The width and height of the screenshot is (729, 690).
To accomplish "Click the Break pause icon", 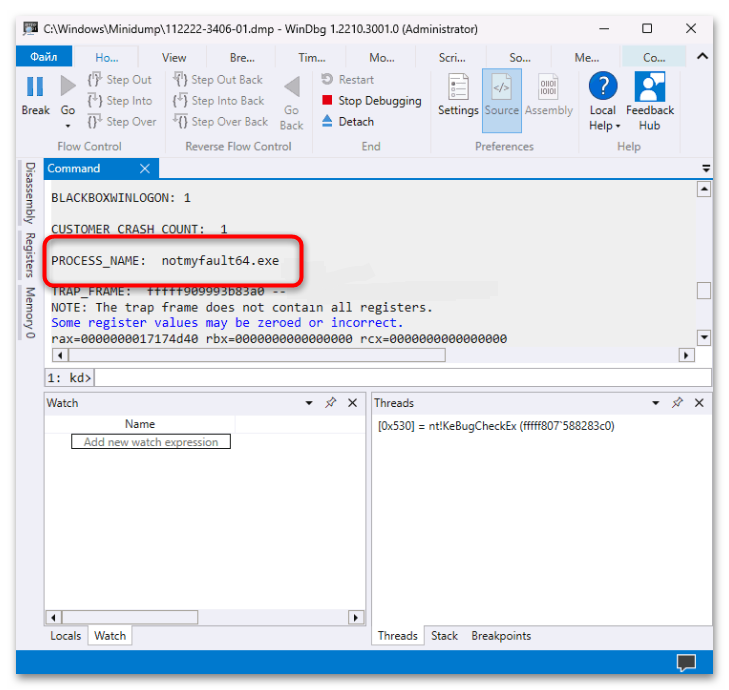I will click(35, 87).
